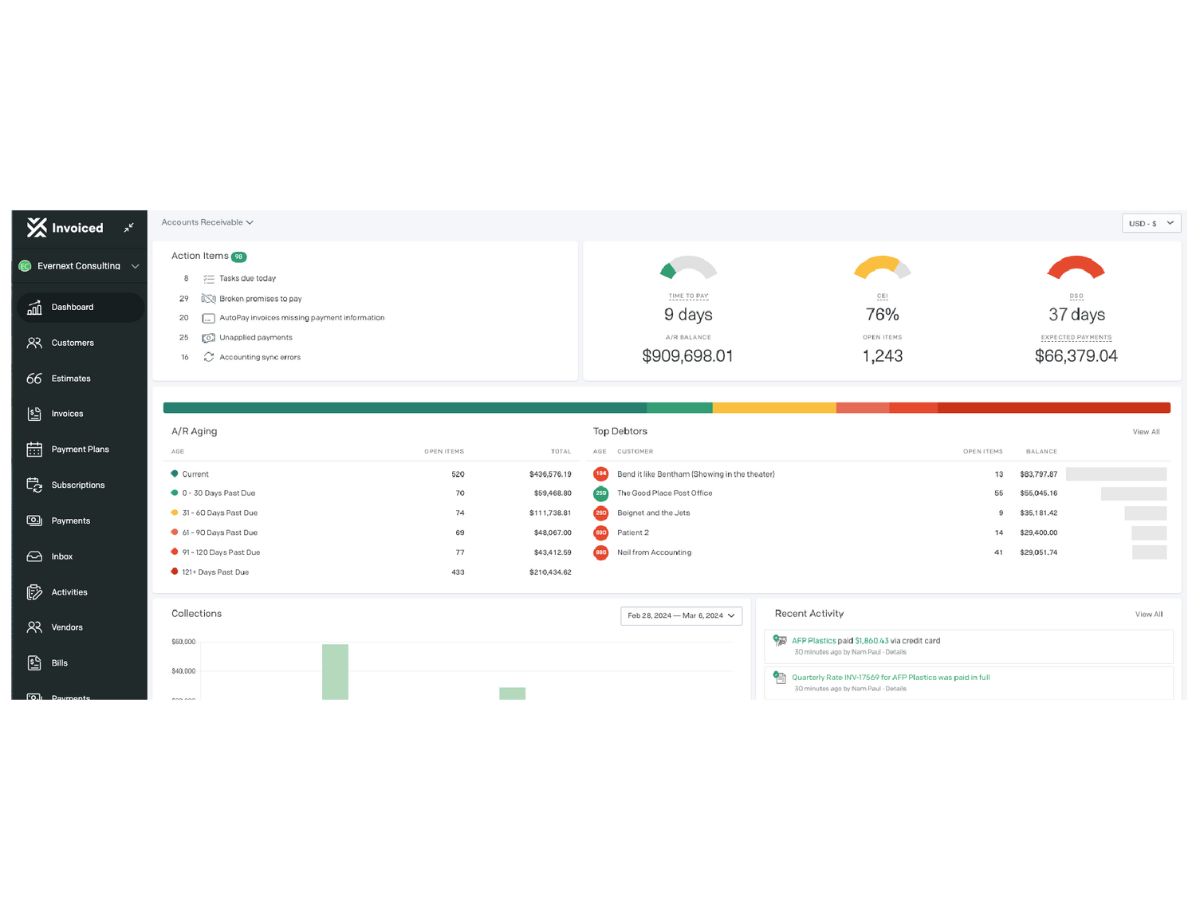Click the red badge beside Patient 2
1200x900 pixels.
(x=601, y=533)
